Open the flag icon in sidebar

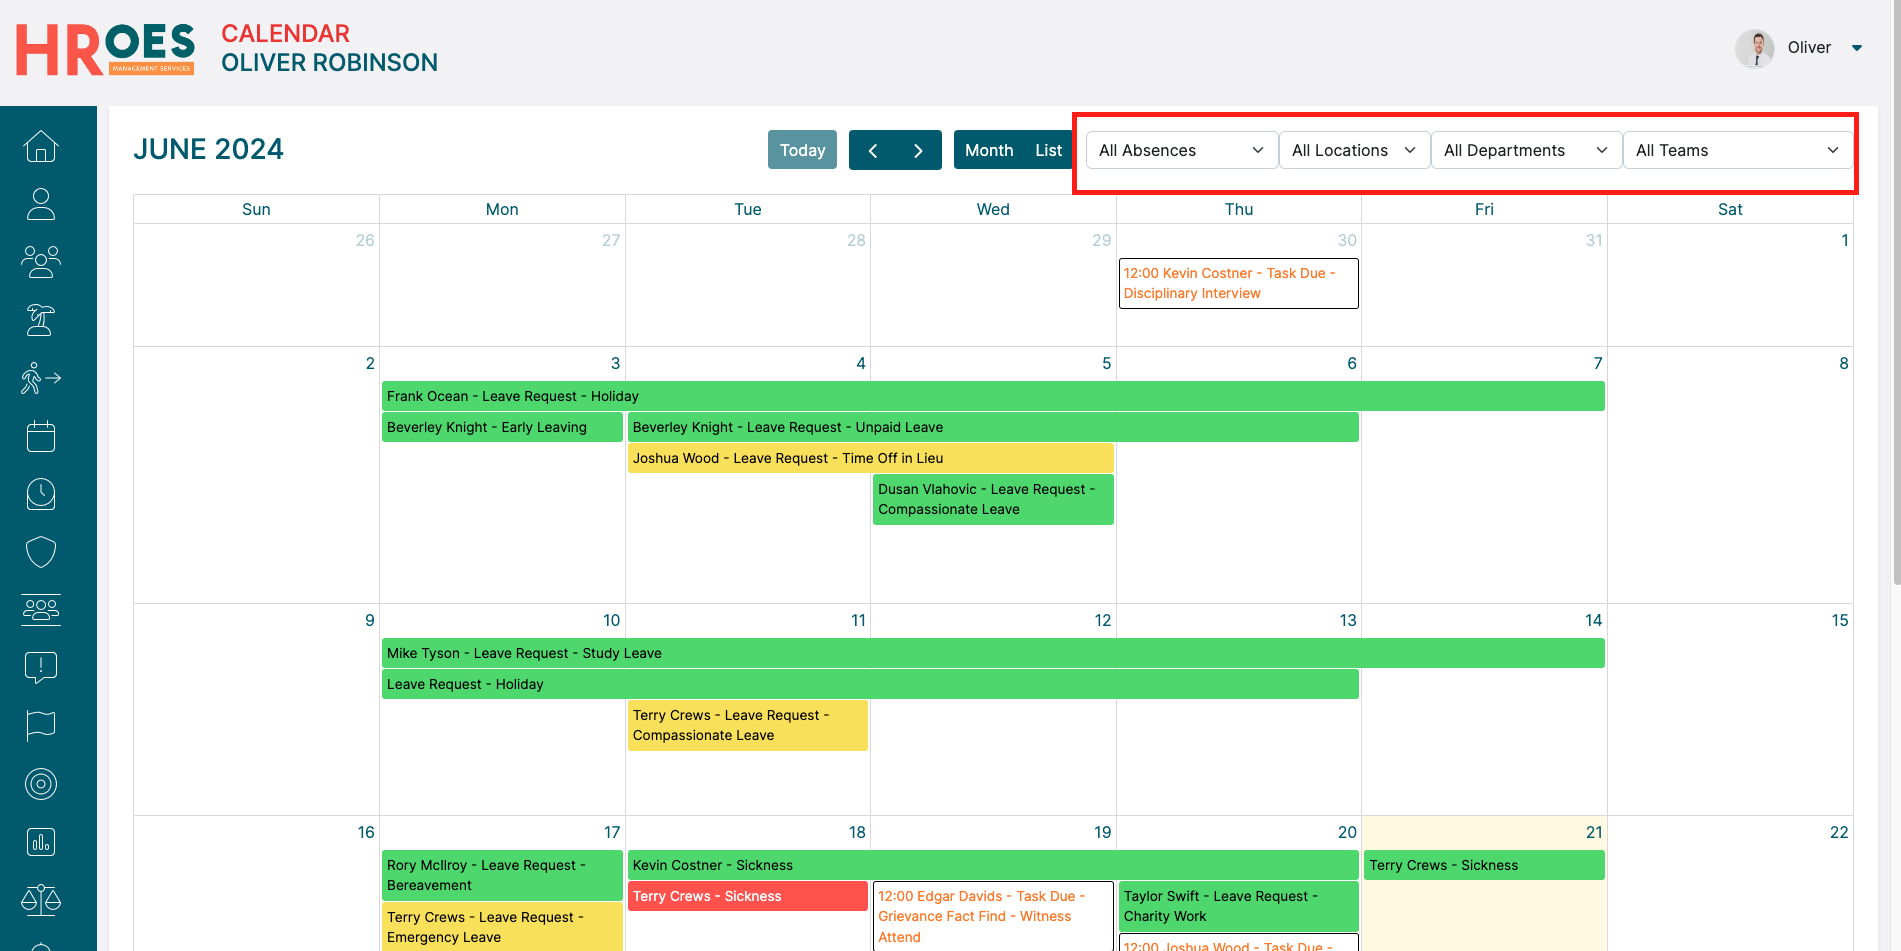41,725
